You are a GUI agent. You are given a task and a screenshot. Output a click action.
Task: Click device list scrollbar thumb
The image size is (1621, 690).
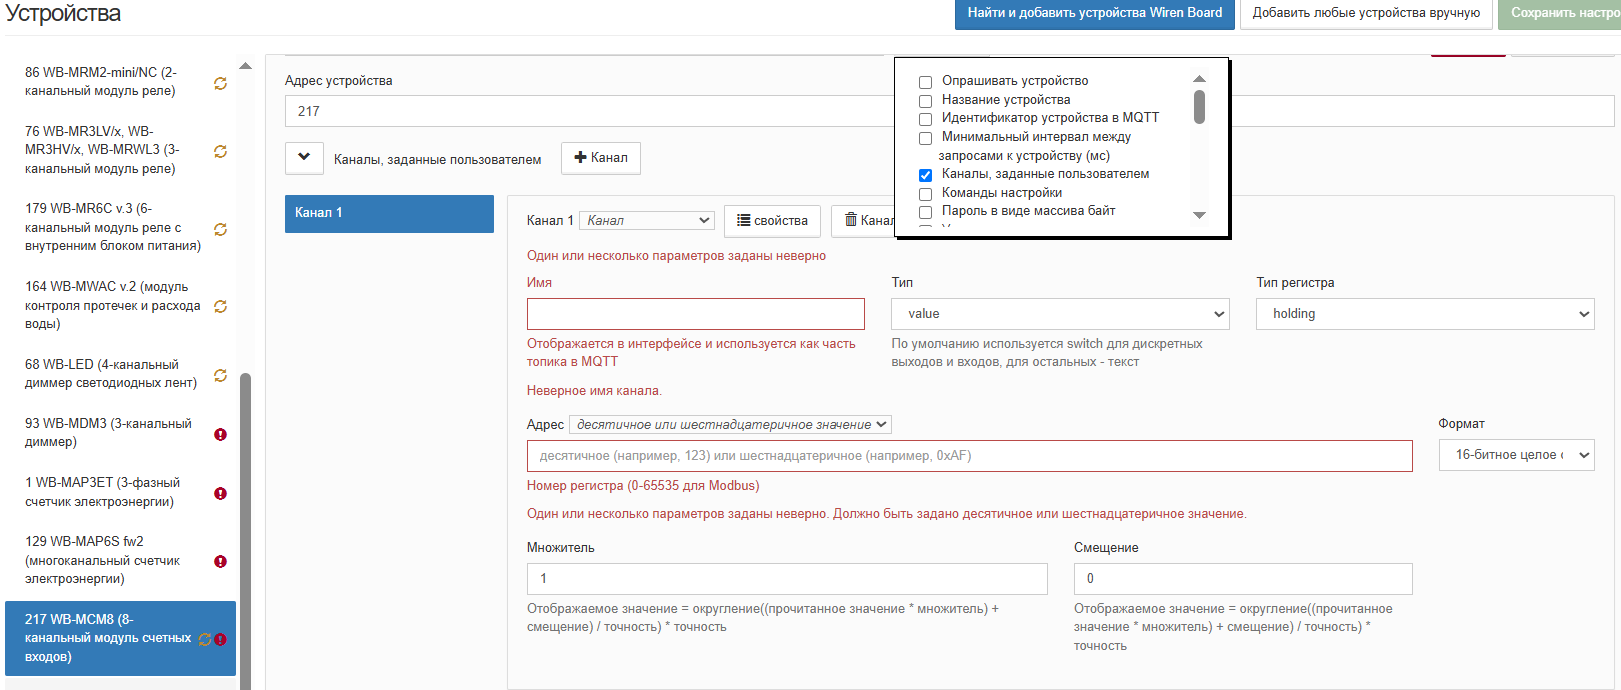(245, 530)
